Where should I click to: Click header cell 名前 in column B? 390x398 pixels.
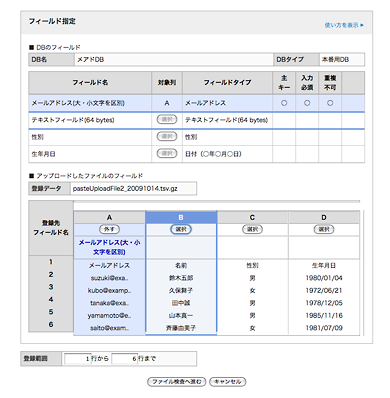(x=181, y=266)
